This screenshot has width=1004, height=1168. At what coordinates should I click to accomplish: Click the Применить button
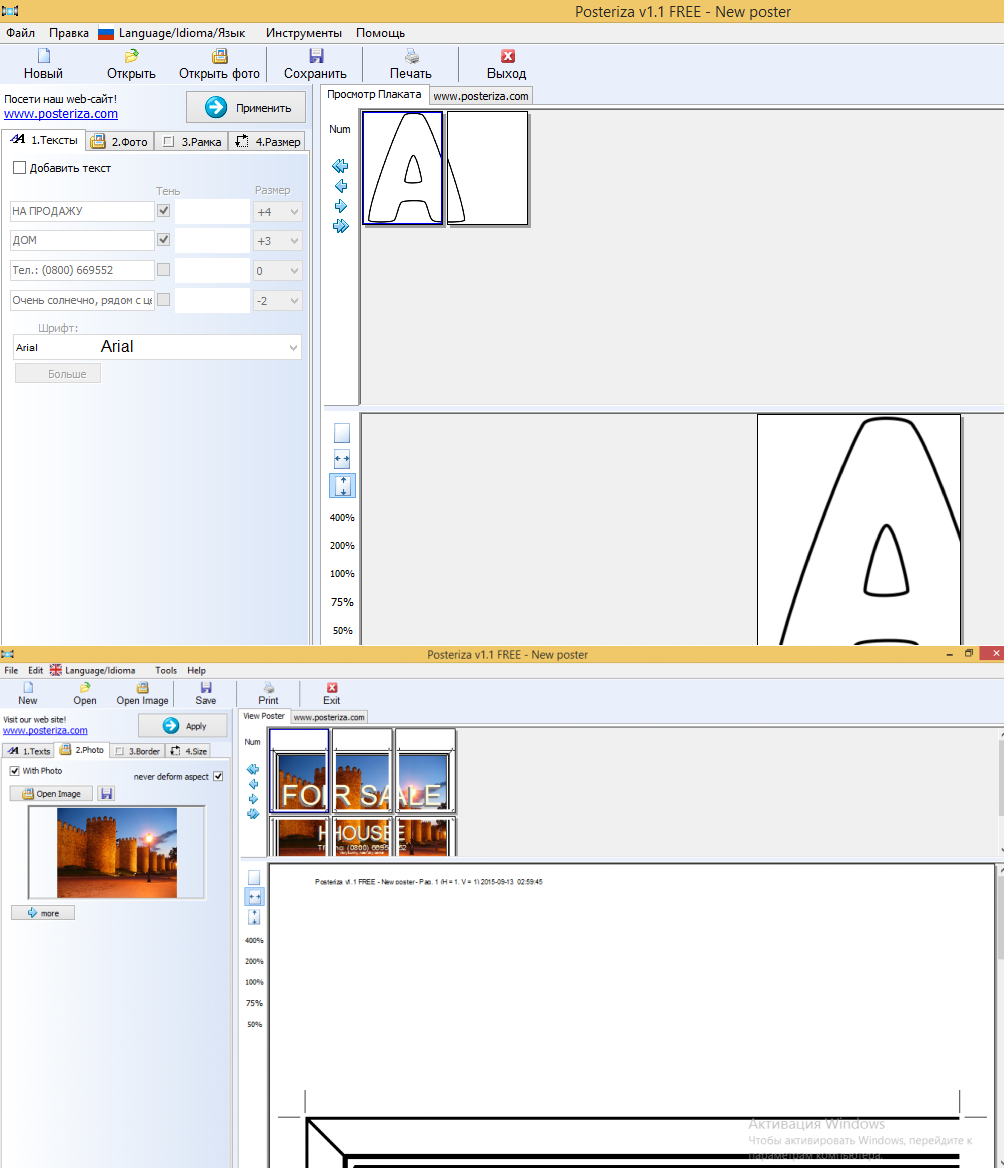[246, 107]
